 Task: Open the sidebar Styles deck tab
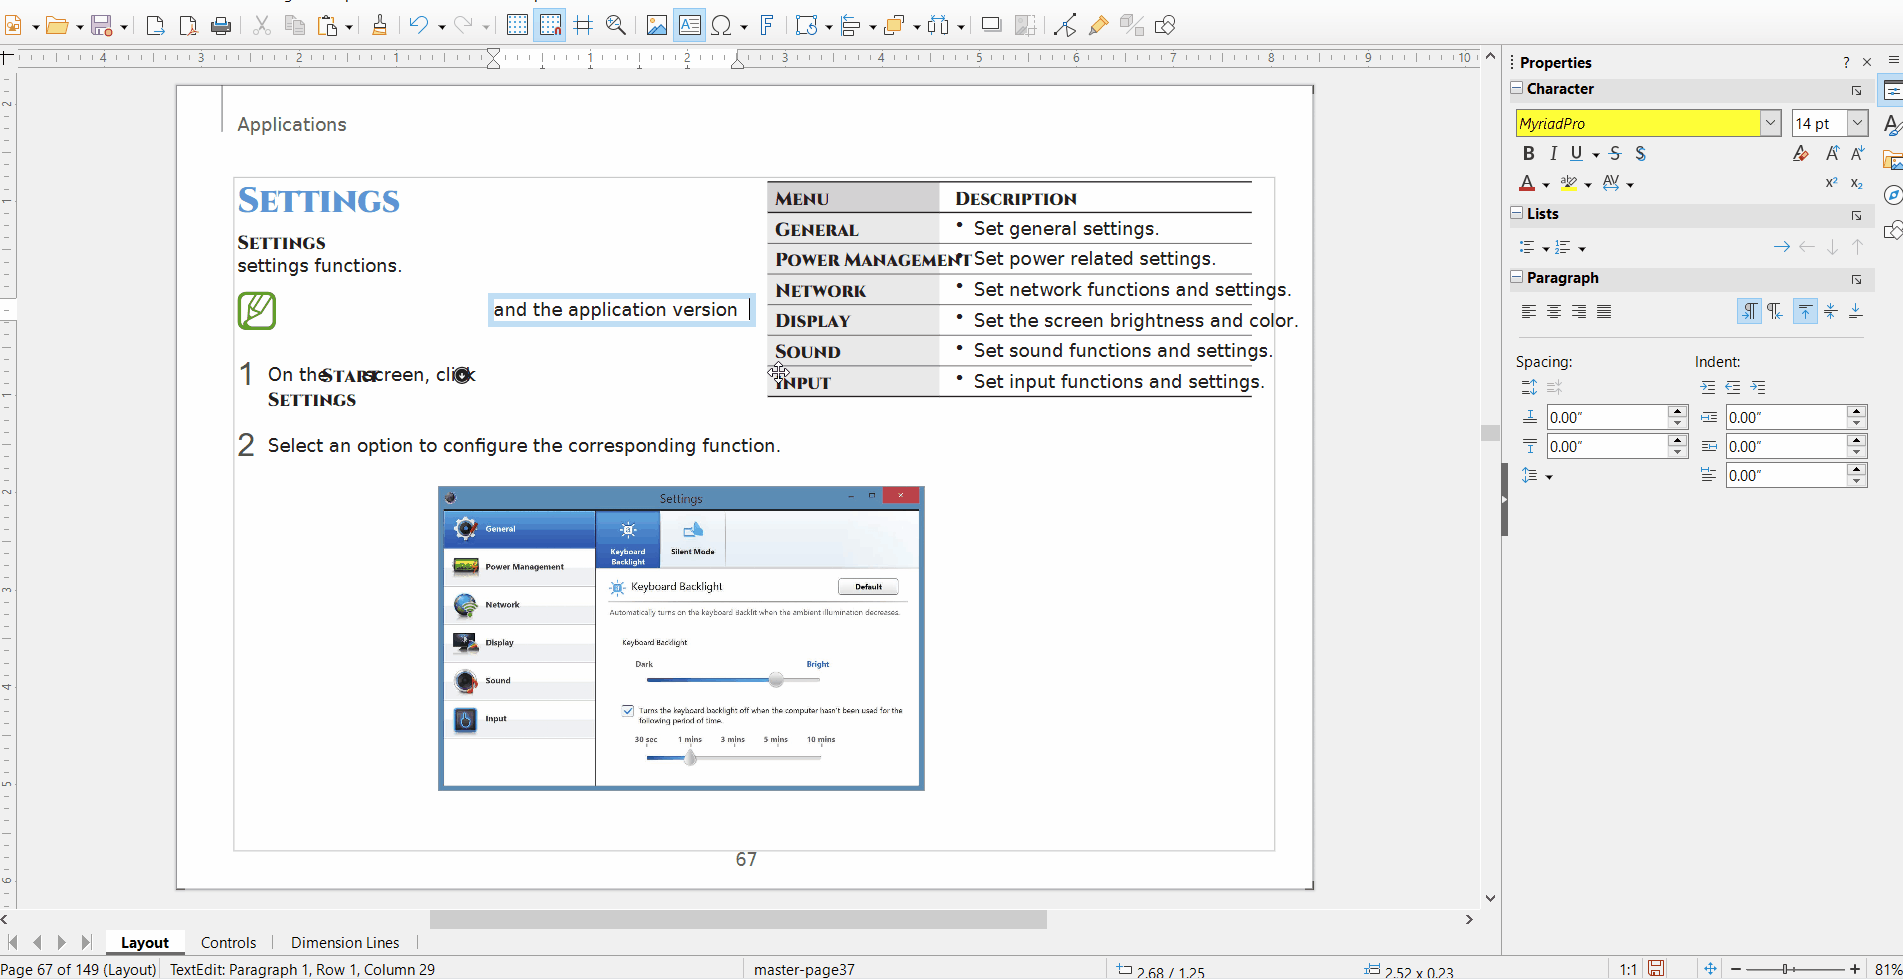(x=1891, y=125)
